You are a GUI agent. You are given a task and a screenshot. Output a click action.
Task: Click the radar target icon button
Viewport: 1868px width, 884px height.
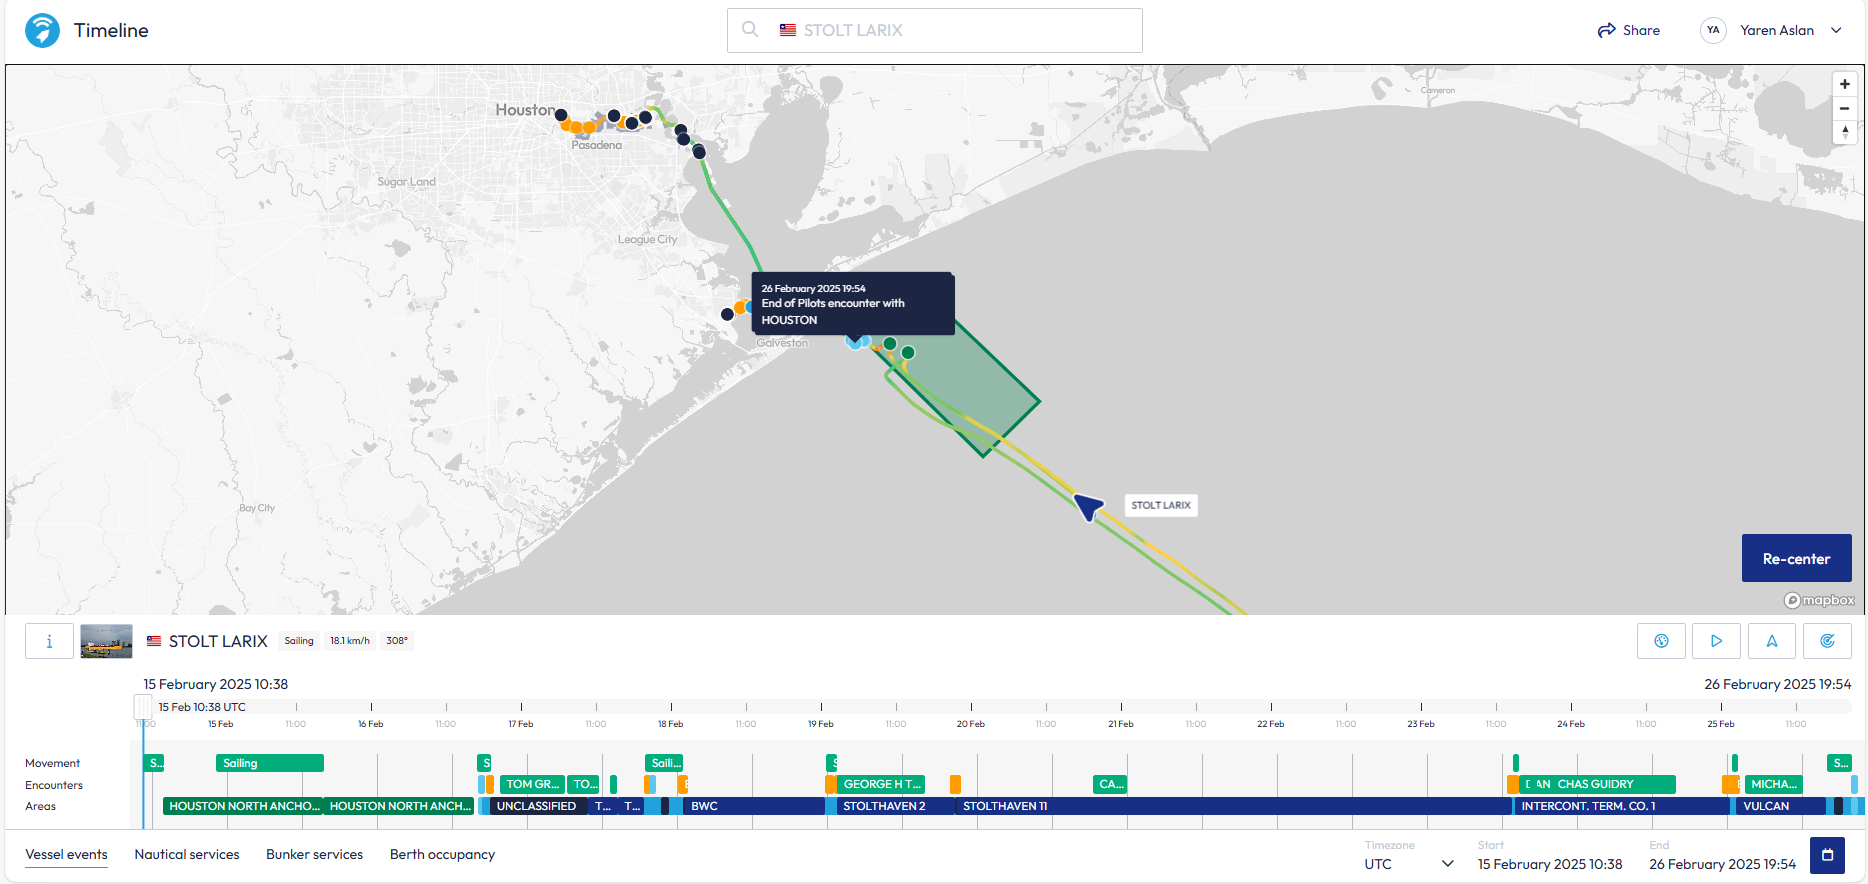point(1827,641)
